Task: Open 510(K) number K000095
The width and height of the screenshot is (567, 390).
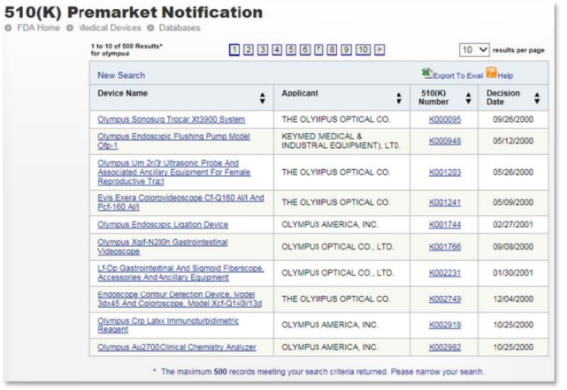Action: point(445,119)
